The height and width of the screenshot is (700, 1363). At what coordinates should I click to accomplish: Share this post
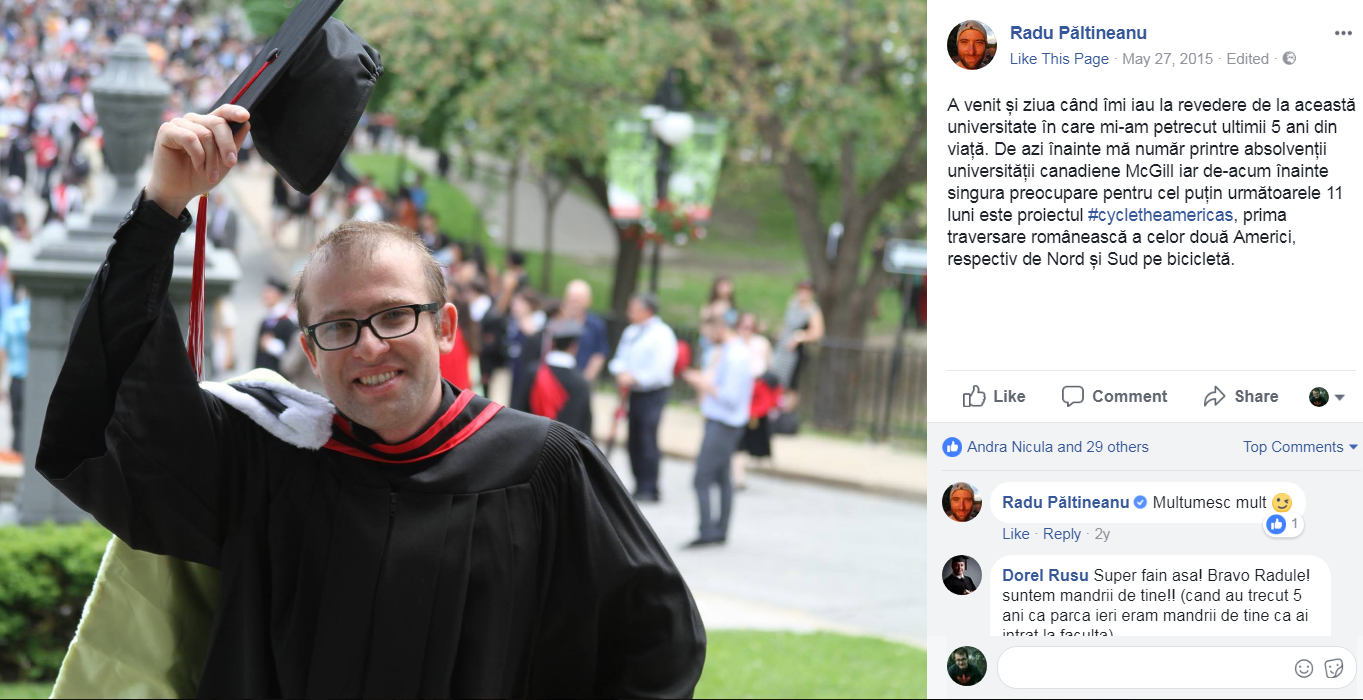tap(1241, 396)
